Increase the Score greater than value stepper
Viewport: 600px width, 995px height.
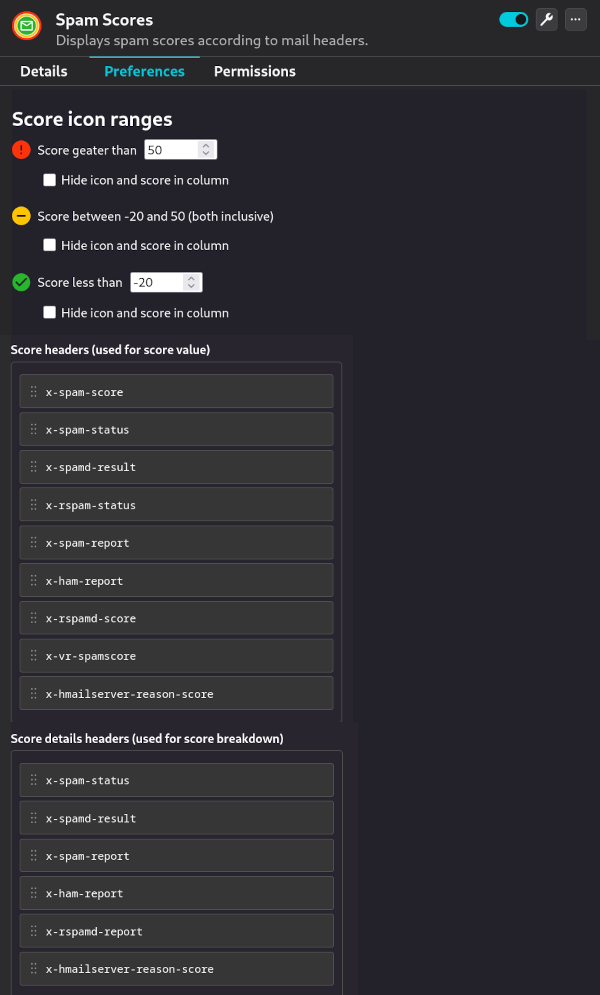pos(205,146)
